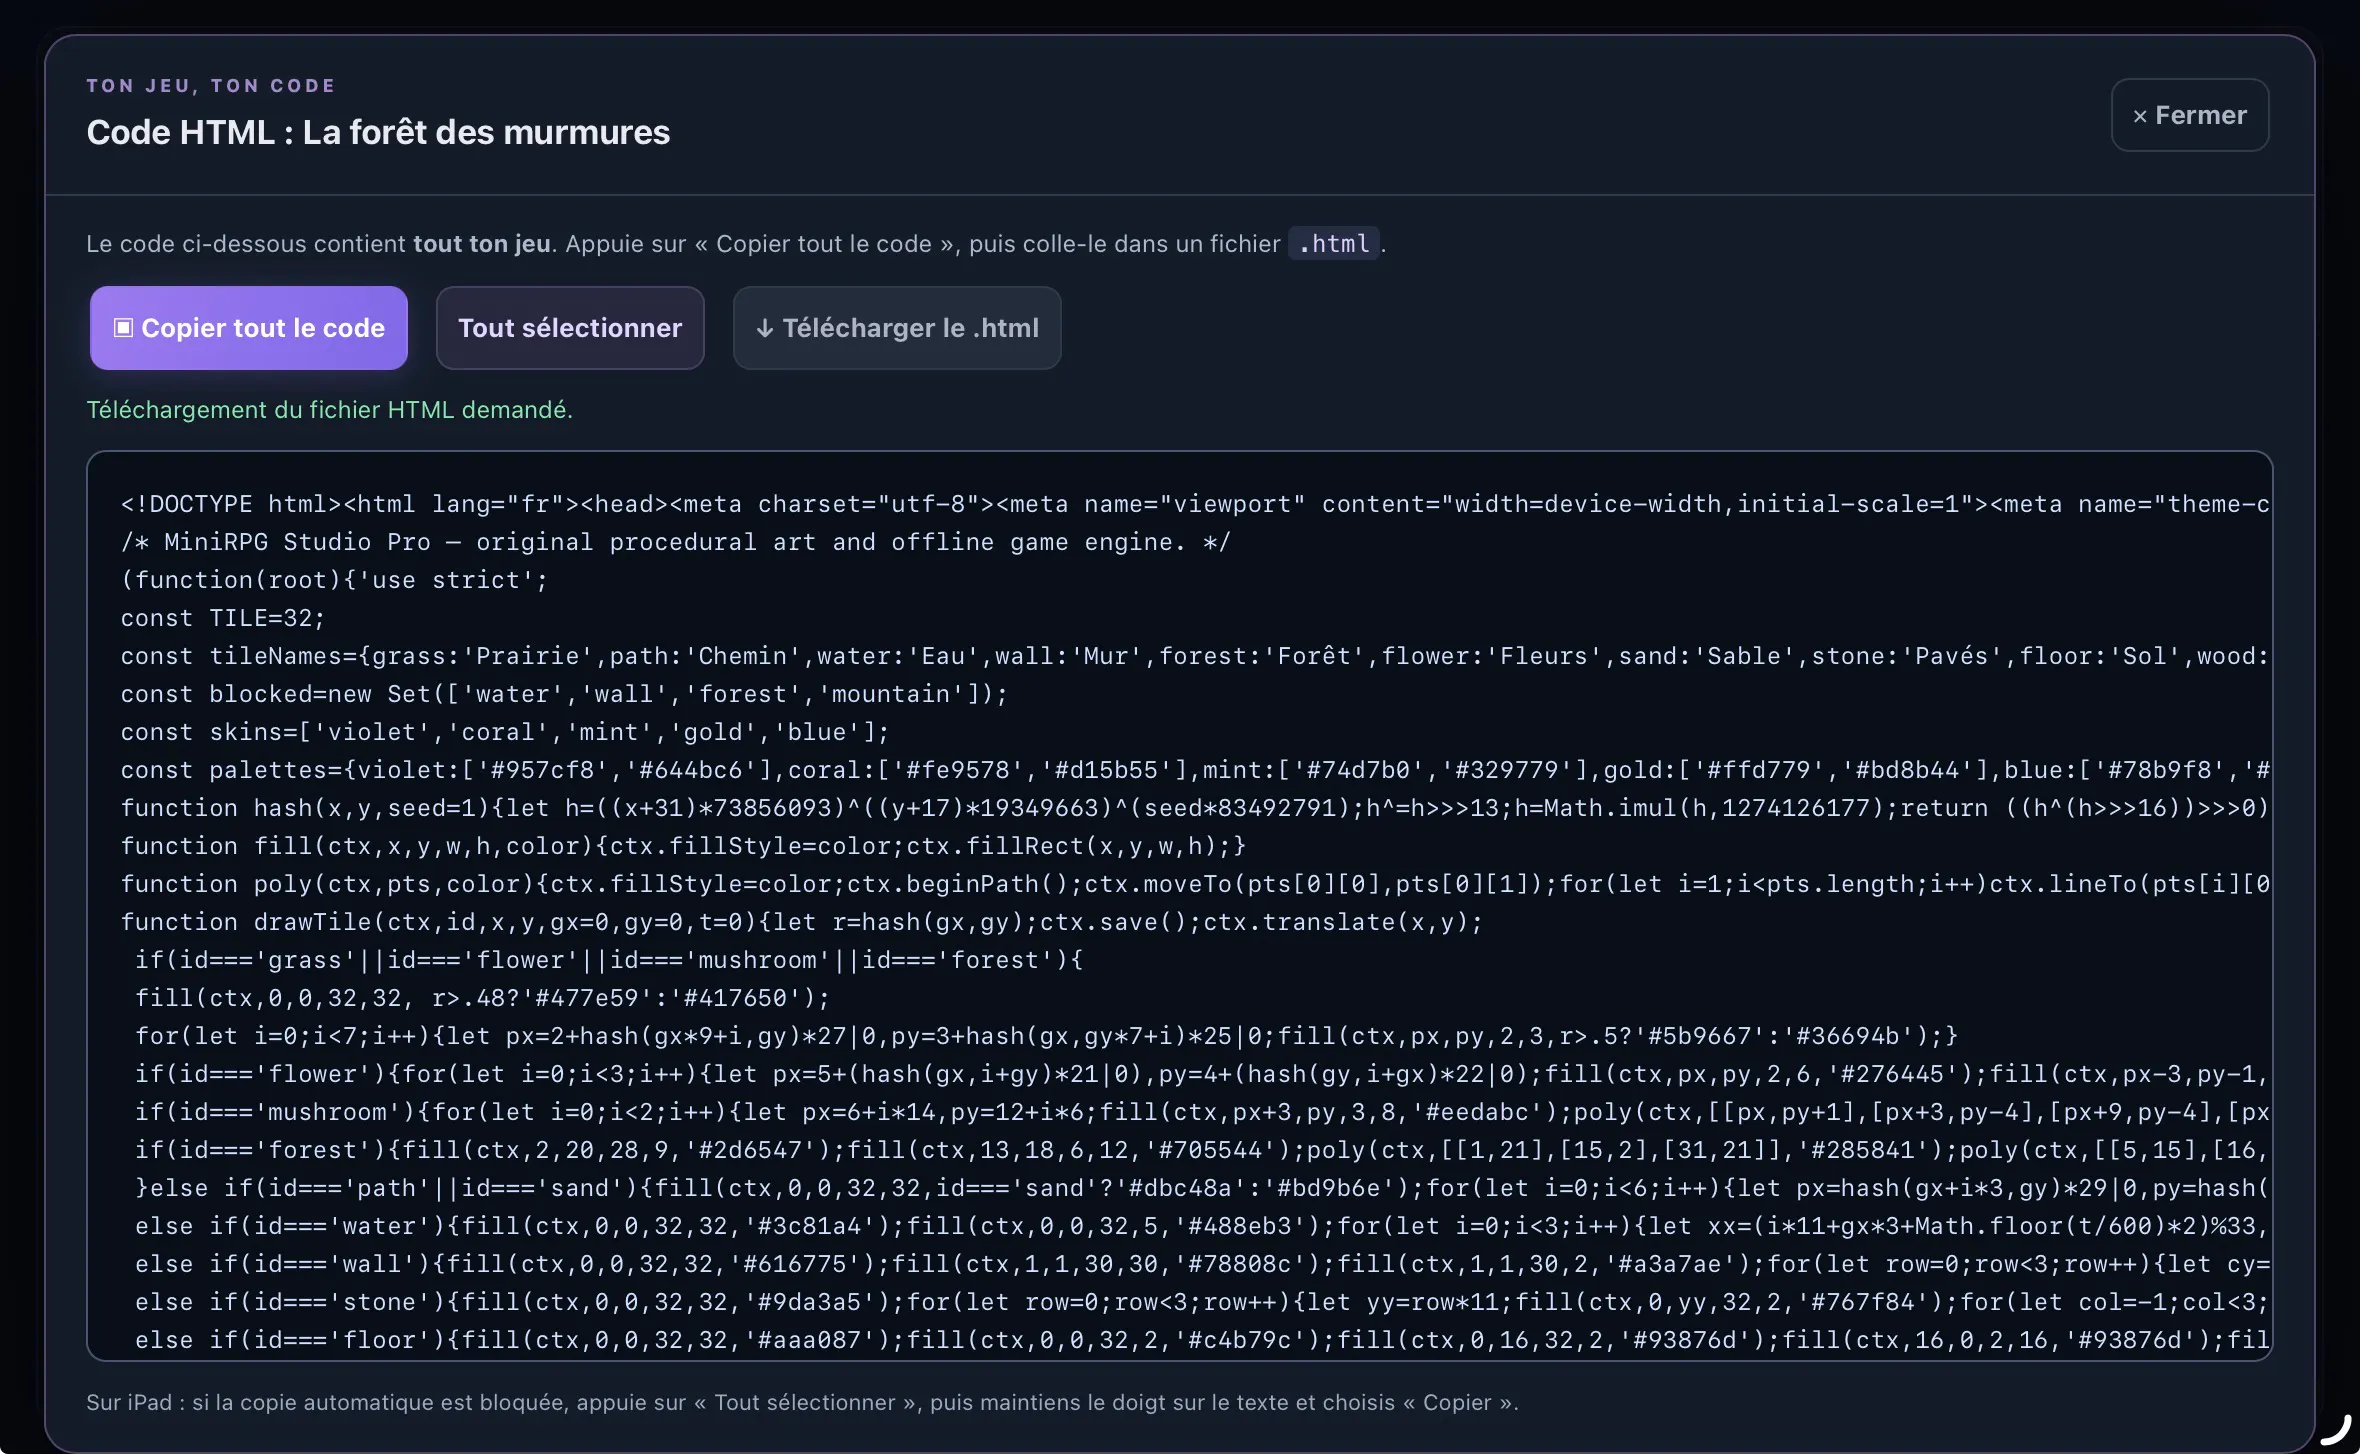Click the line if(id==='mushroom'){for(let
The height and width of the screenshot is (1454, 2360).
click(1202, 1112)
